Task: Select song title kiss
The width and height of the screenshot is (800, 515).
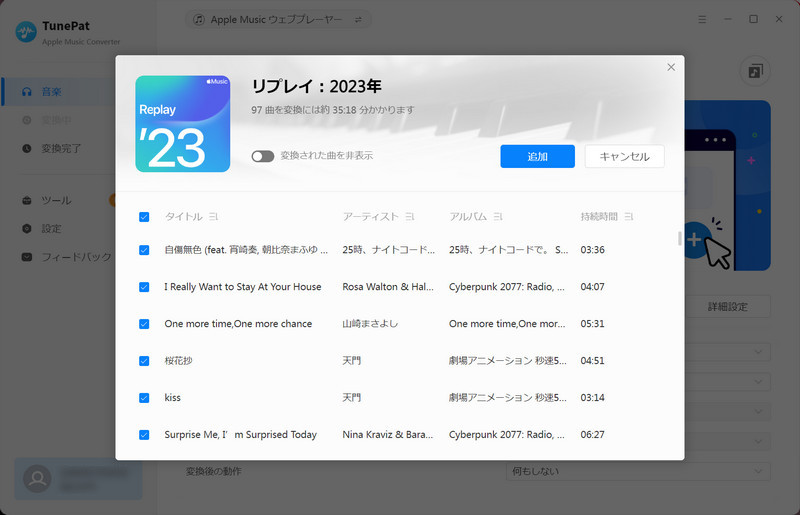Action: click(x=172, y=398)
